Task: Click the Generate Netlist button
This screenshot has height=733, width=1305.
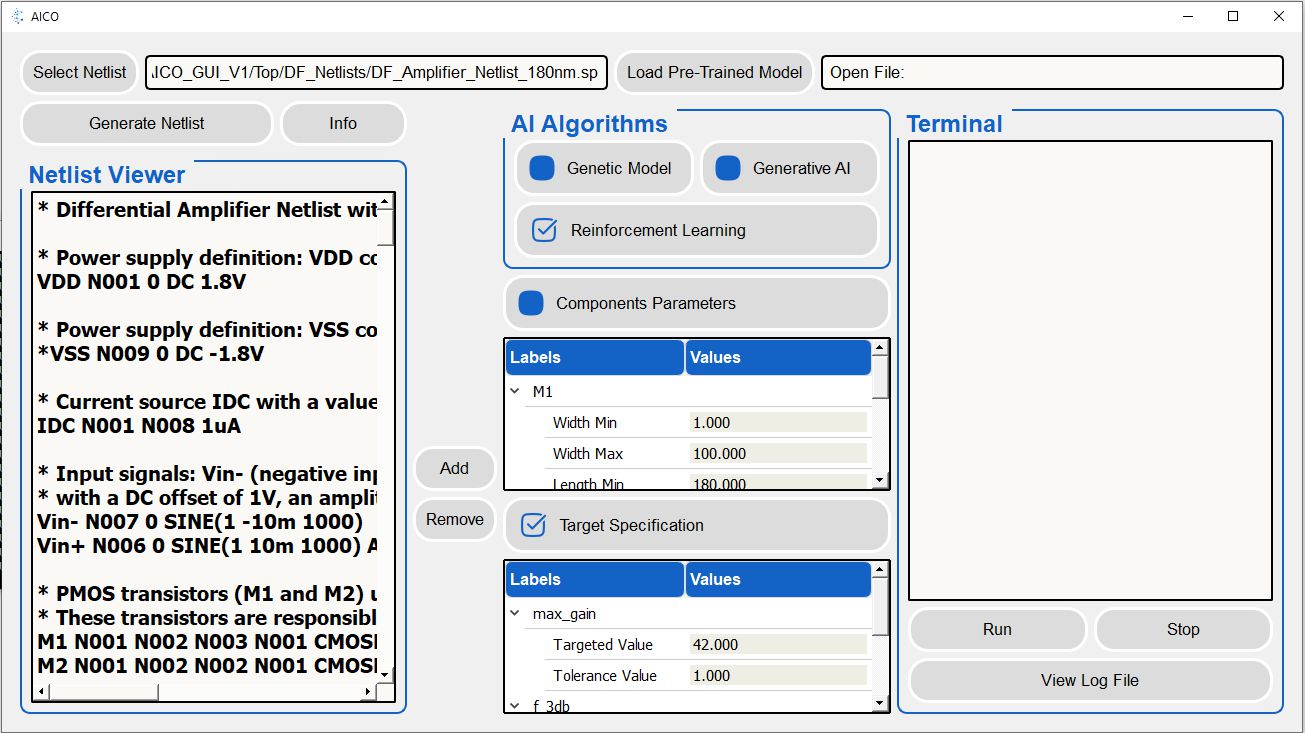Action: 146,123
